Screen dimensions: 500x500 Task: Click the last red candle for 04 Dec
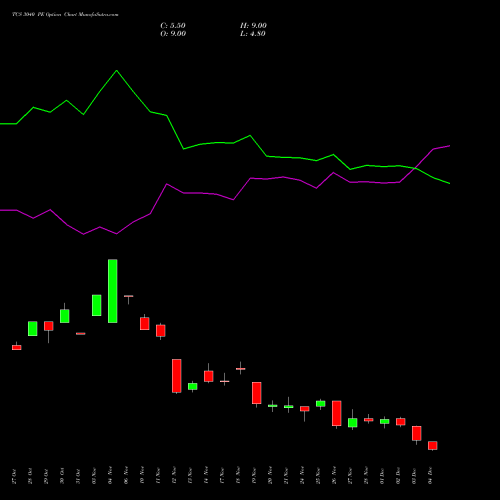[x=433, y=446]
